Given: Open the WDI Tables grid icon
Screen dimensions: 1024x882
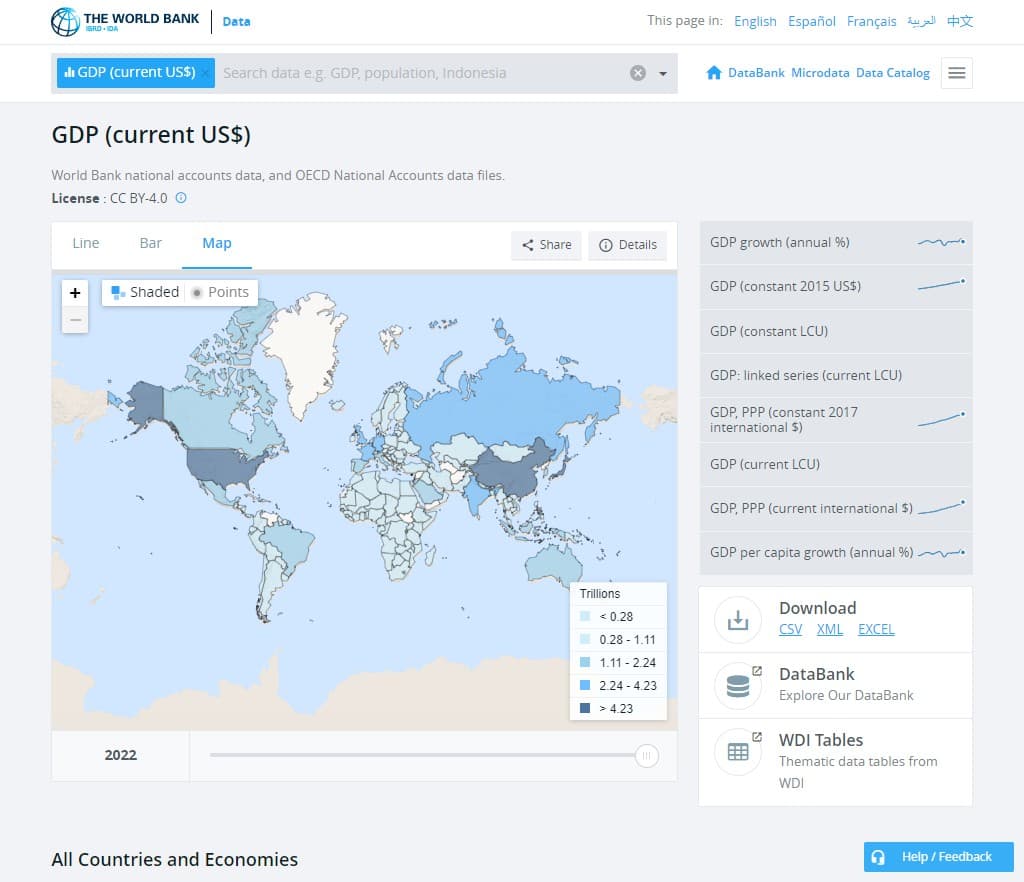Looking at the screenshot, I should tap(738, 752).
